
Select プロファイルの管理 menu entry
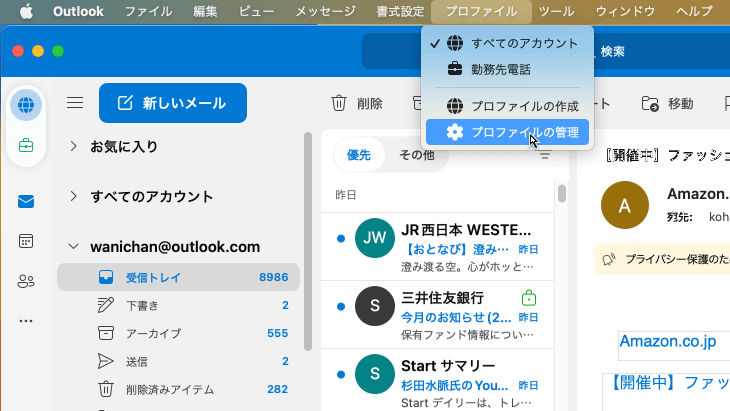coord(507,132)
